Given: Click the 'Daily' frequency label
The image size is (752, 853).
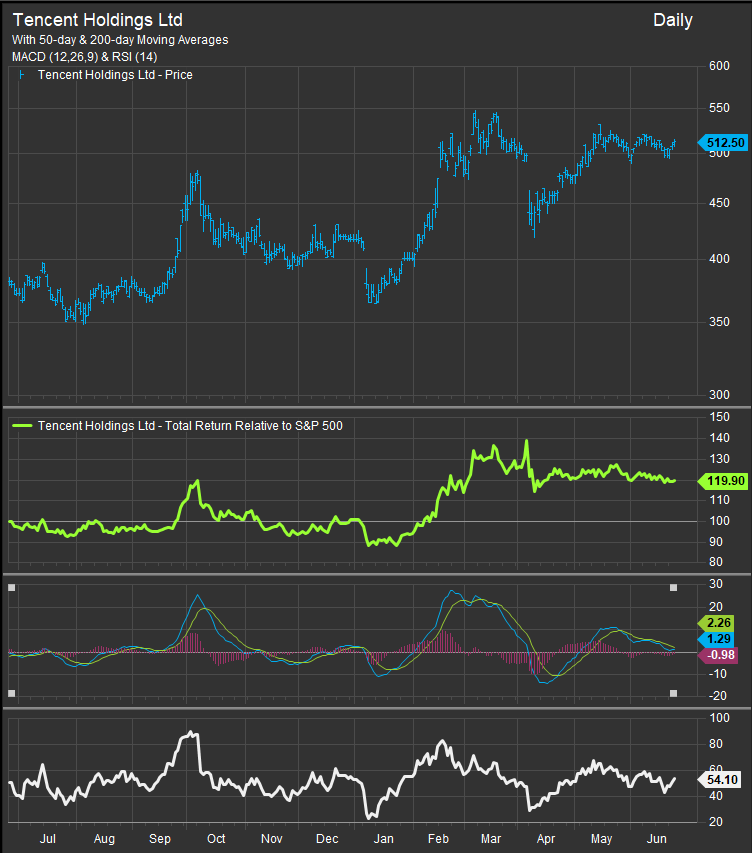Looking at the screenshot, I should (673, 21).
